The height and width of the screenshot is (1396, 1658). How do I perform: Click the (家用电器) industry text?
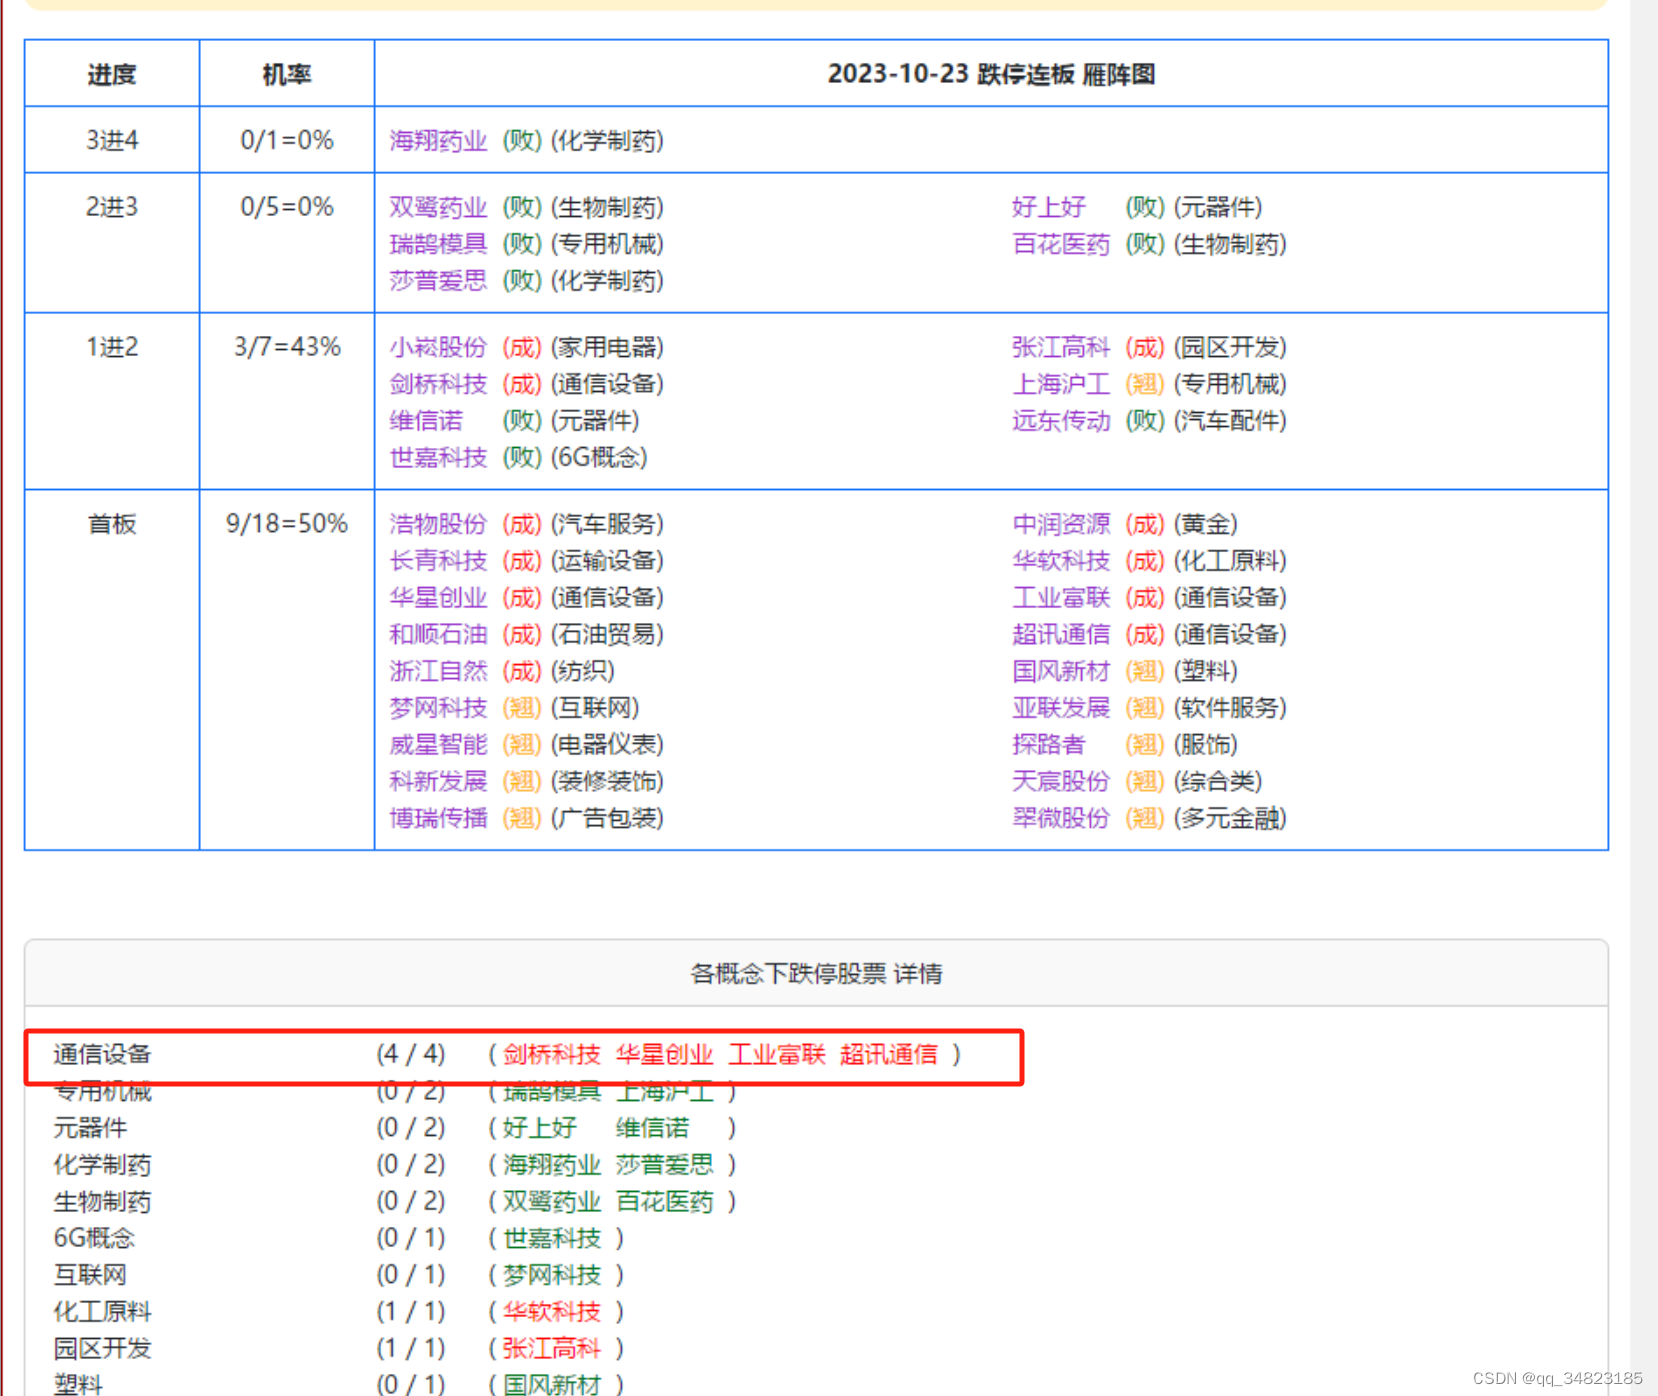tap(607, 347)
